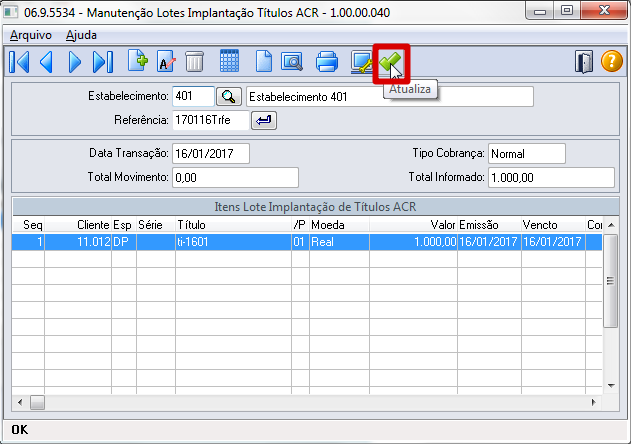The image size is (631, 444).
Task: Click the Emissão column header
Action: coord(489,225)
